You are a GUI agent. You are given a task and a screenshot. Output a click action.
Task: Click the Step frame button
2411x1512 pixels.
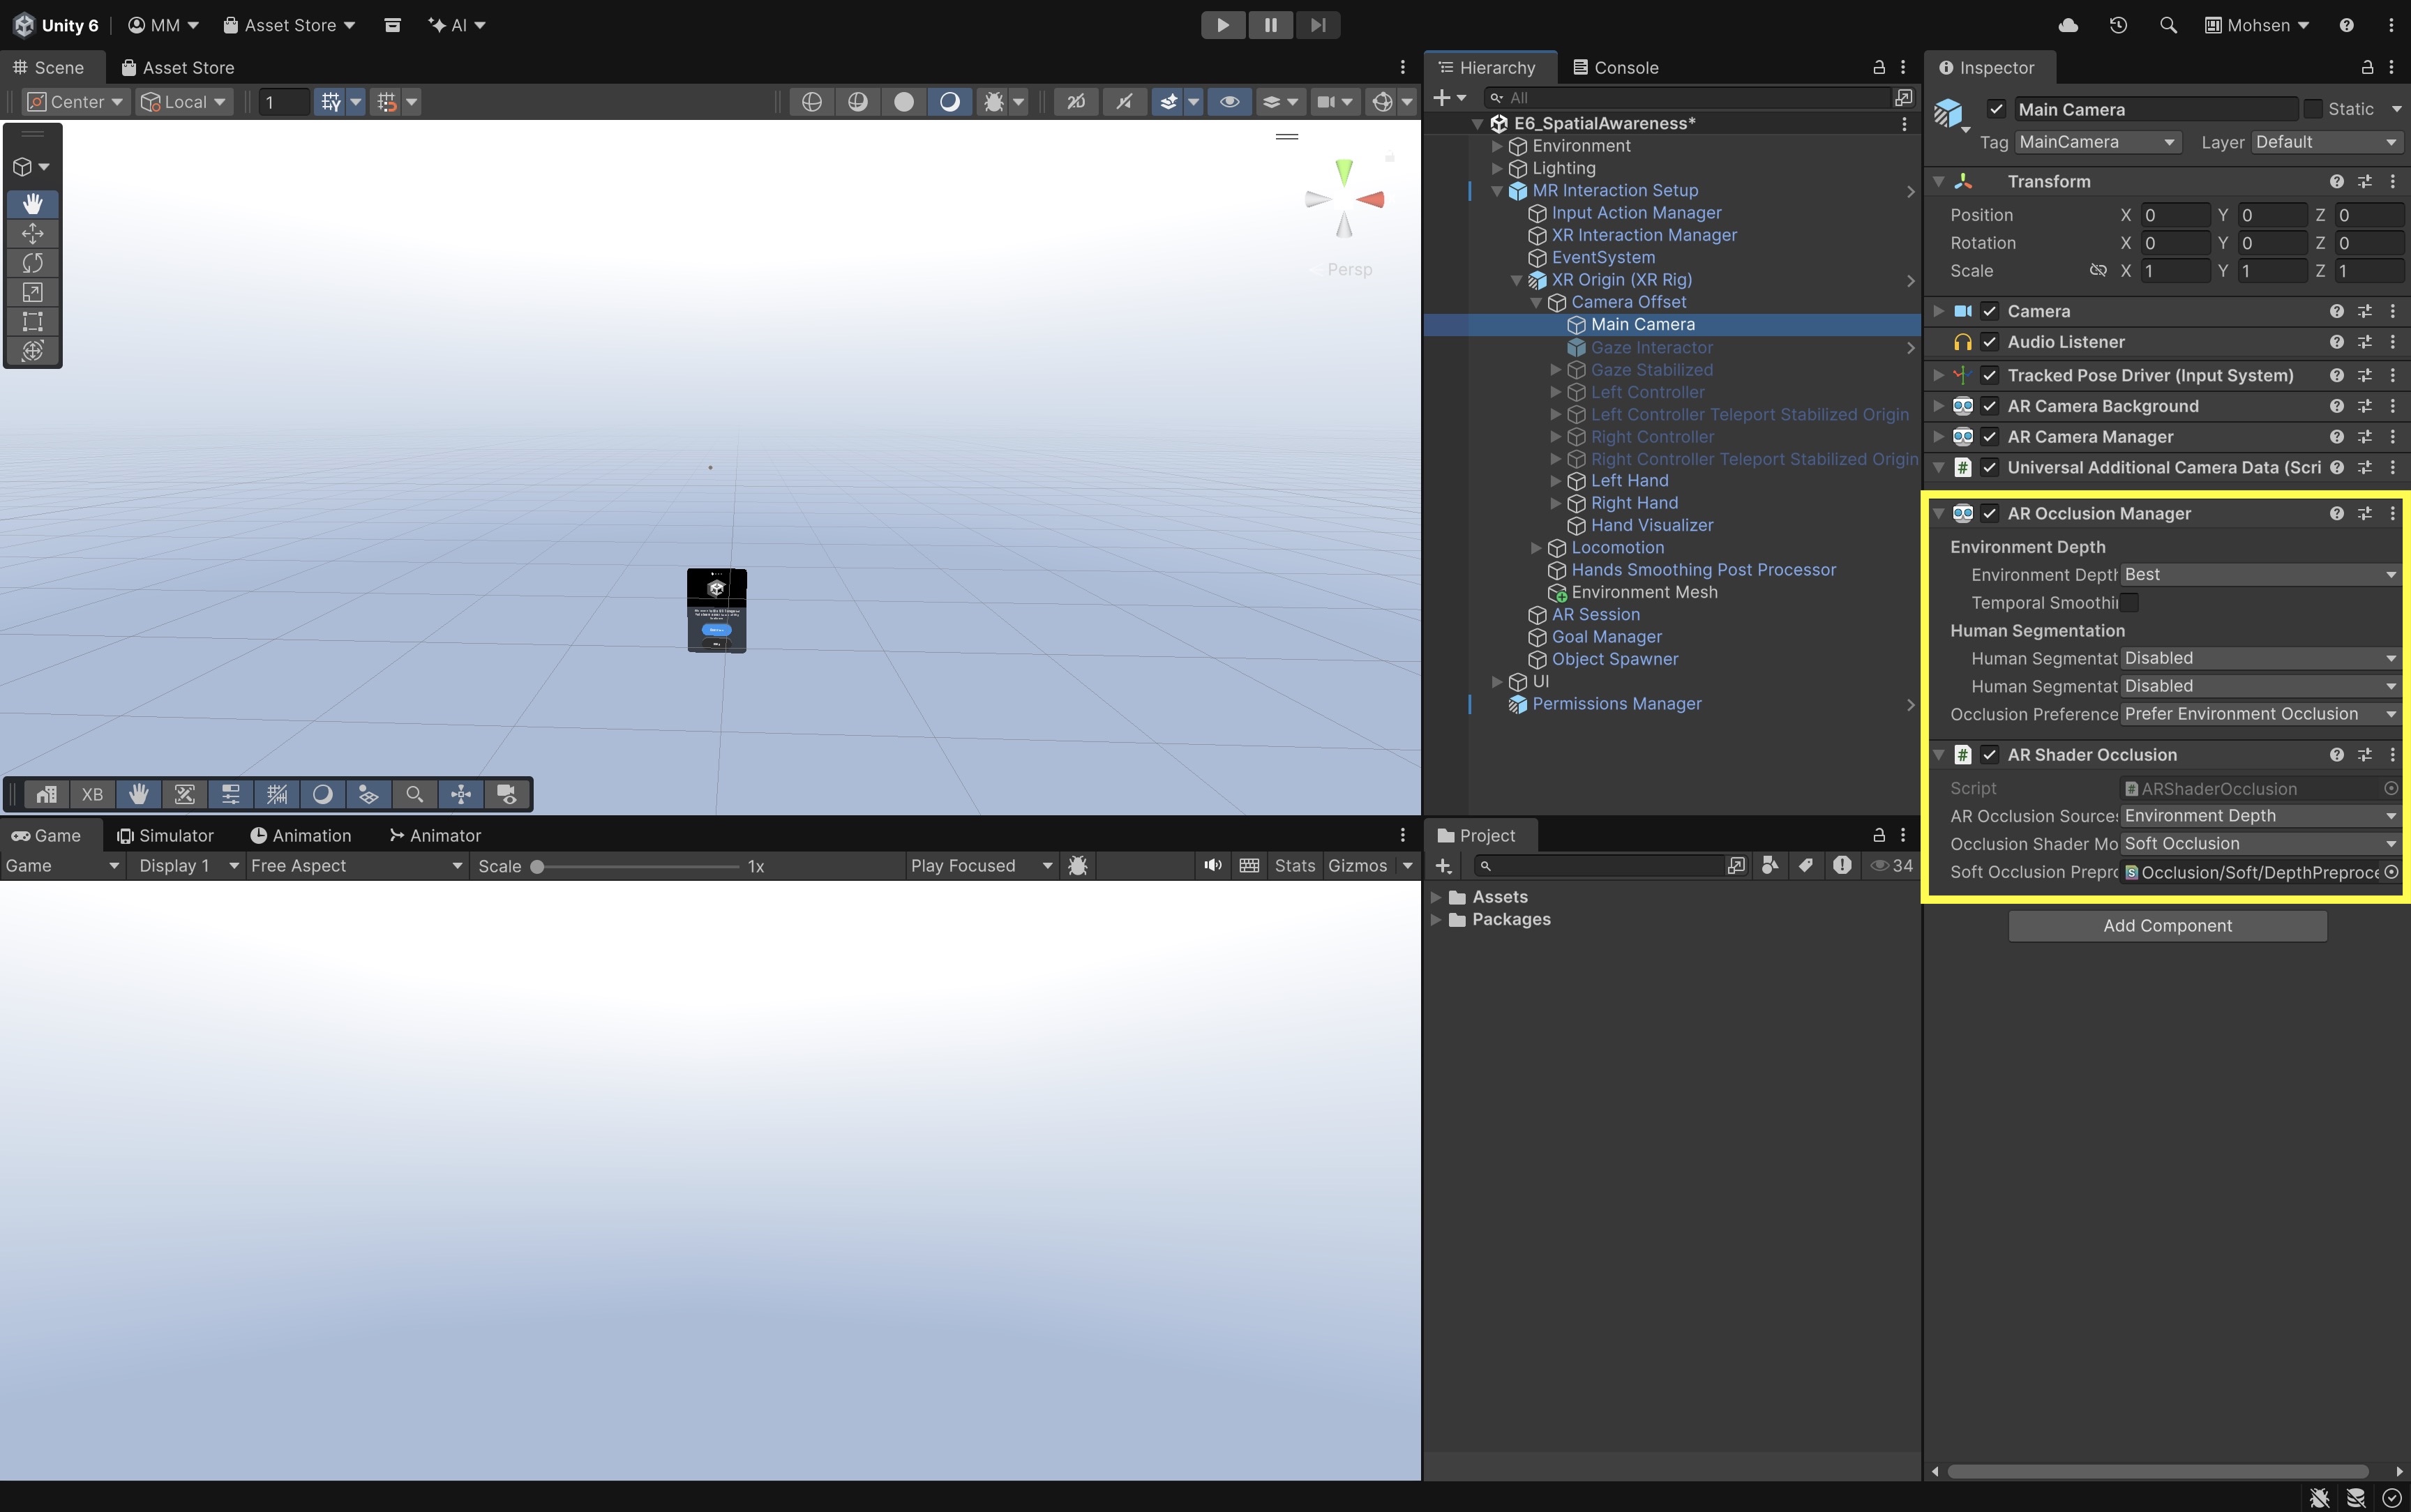click(1318, 25)
